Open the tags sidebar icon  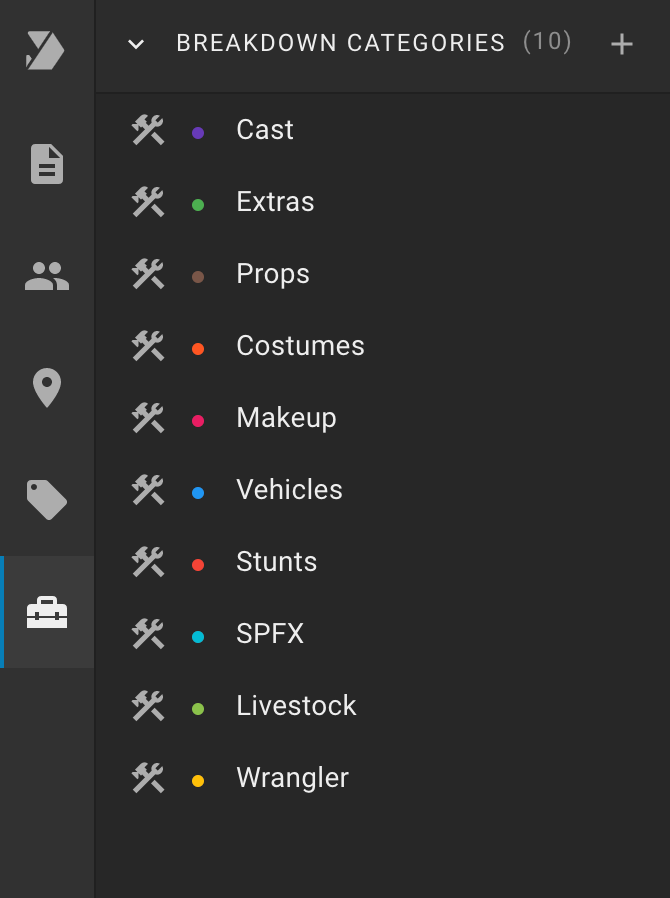pos(47,500)
